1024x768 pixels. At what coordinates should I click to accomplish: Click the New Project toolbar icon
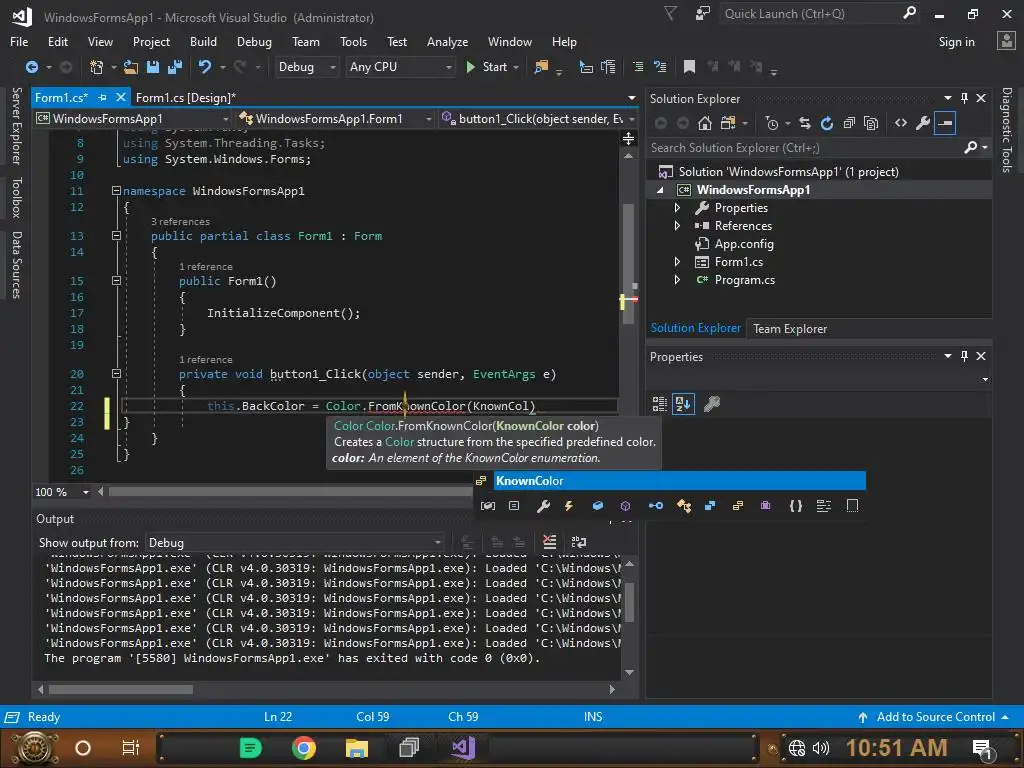pyautogui.click(x=97, y=67)
